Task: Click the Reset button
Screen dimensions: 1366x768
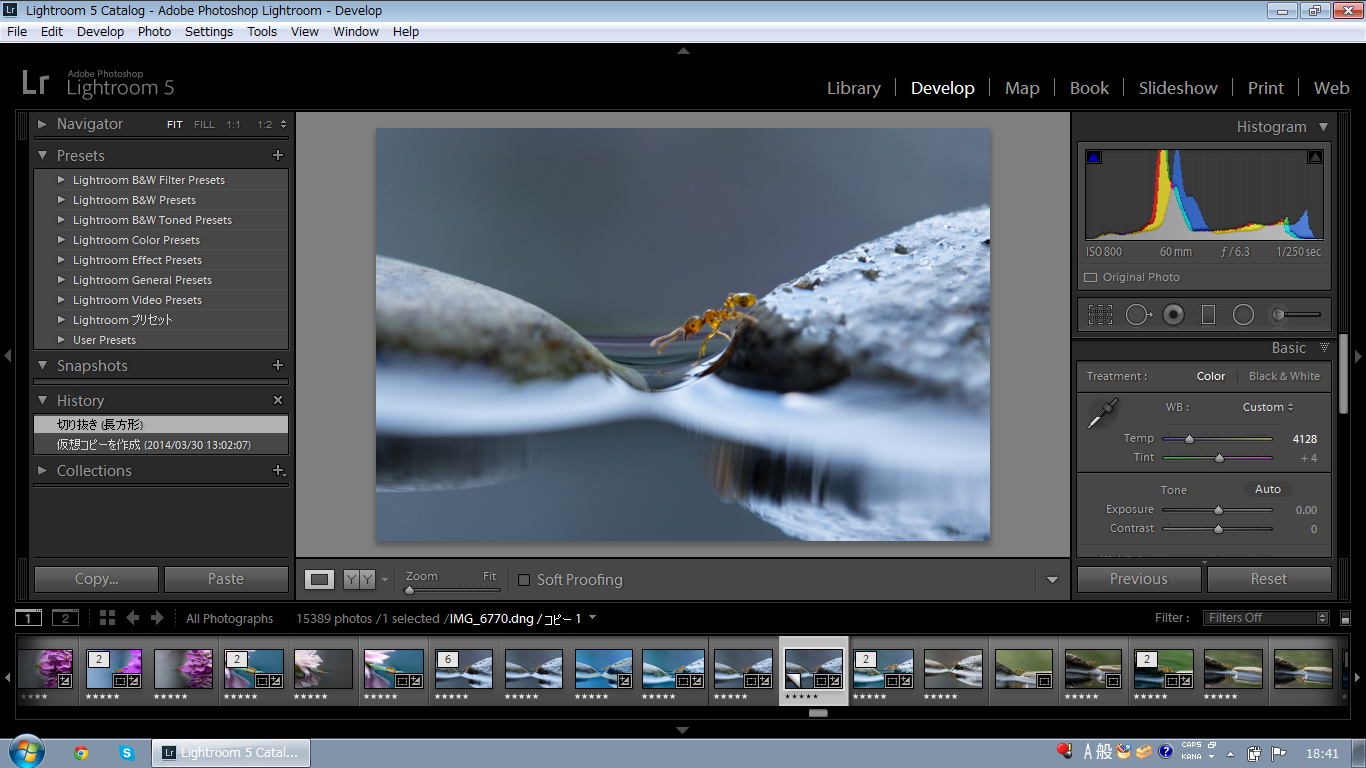Action: coord(1269,579)
